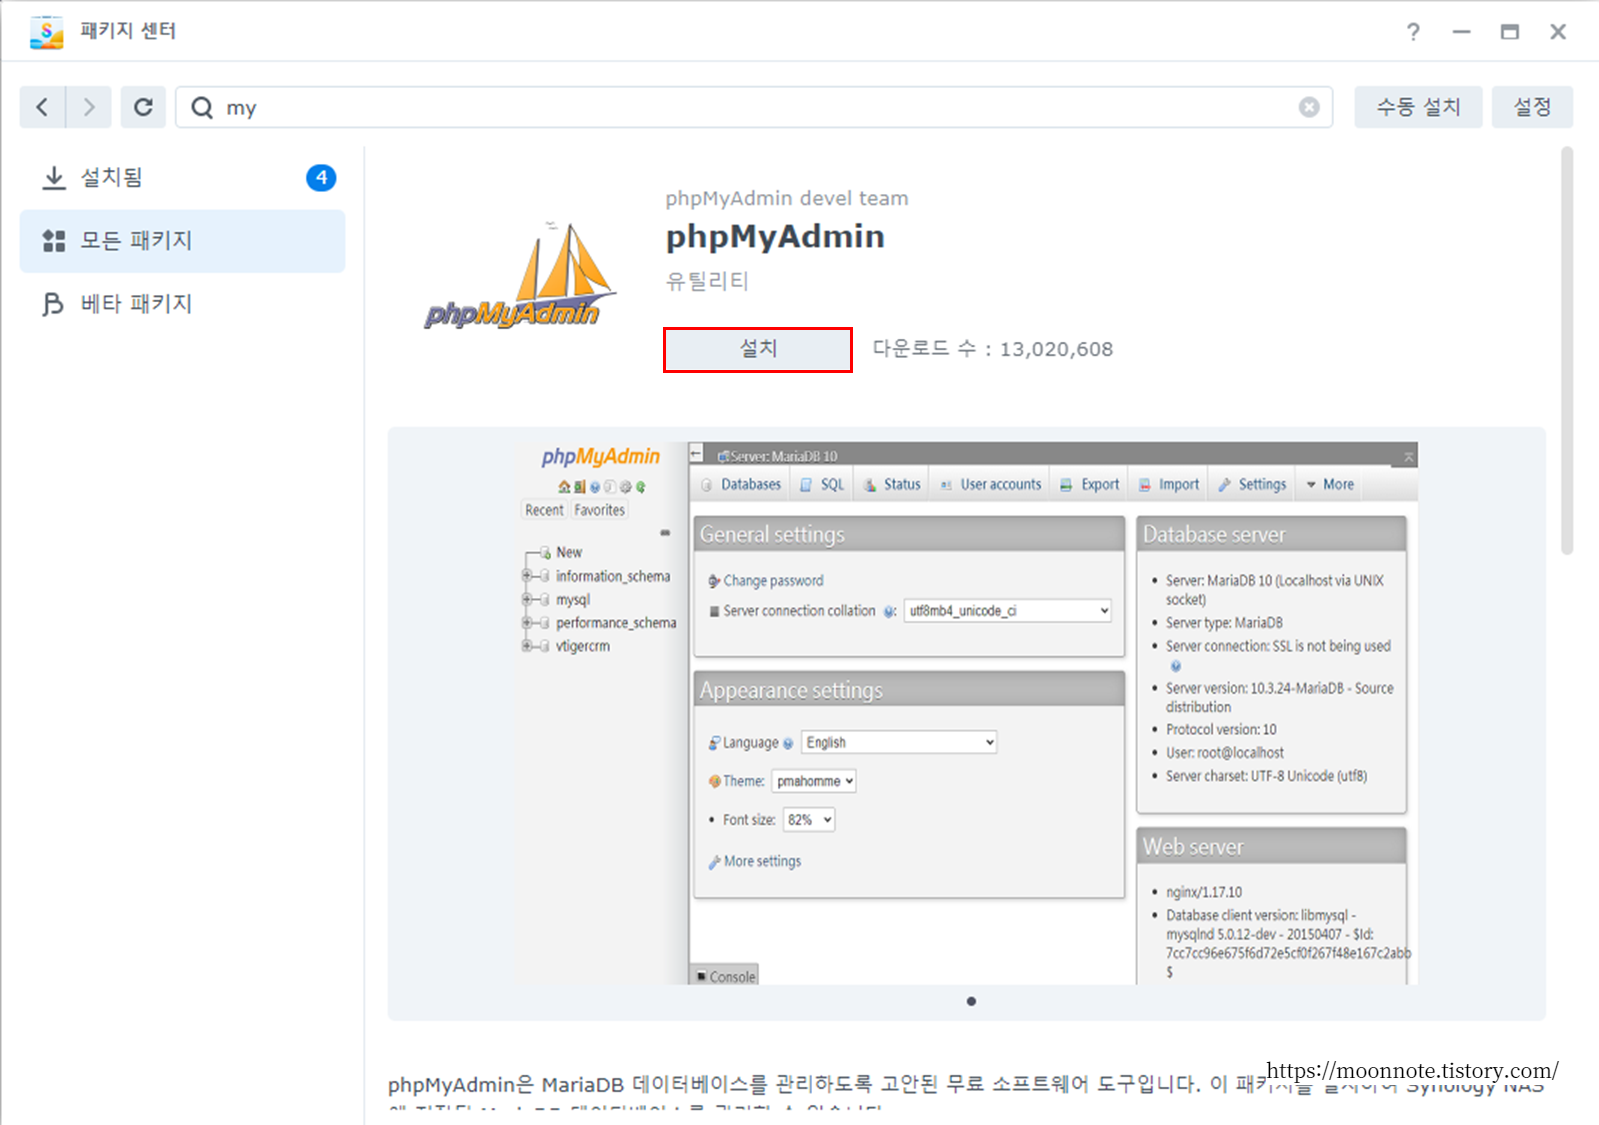Click the phpMyAdmin sailboat logo
The image size is (1599, 1125).
pos(521,276)
